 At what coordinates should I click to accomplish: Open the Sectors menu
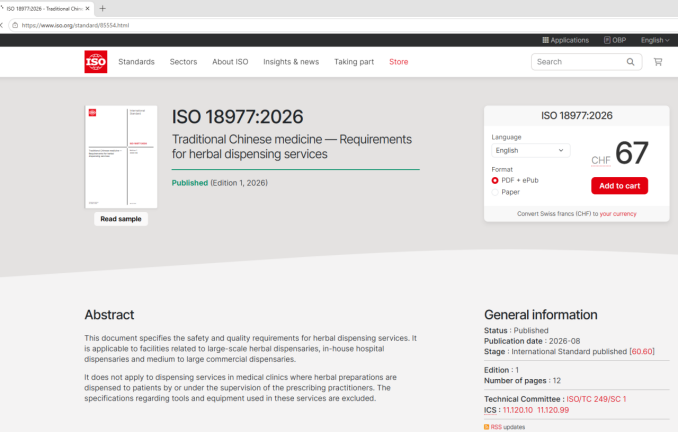pos(183,62)
